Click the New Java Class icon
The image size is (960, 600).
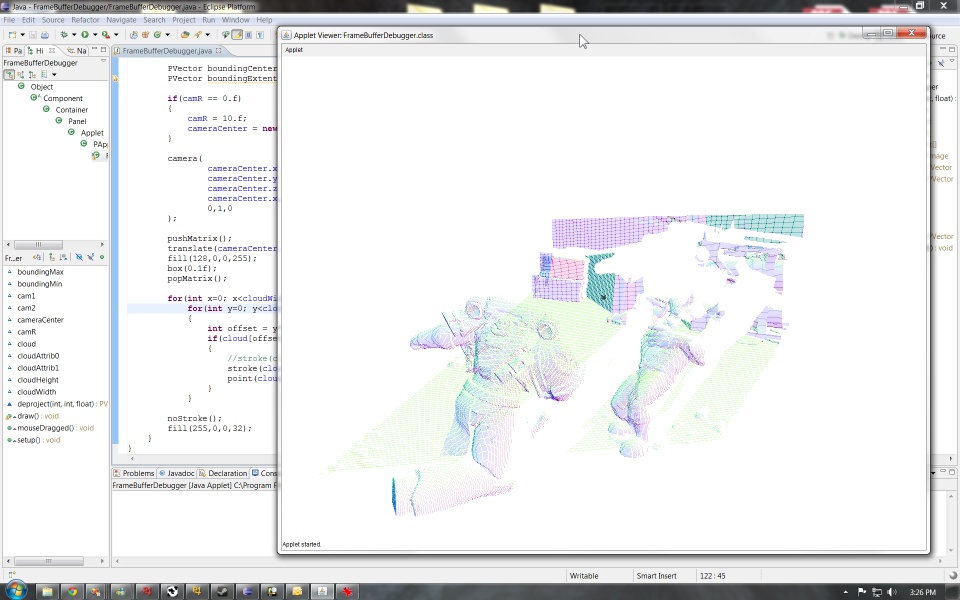(157, 35)
